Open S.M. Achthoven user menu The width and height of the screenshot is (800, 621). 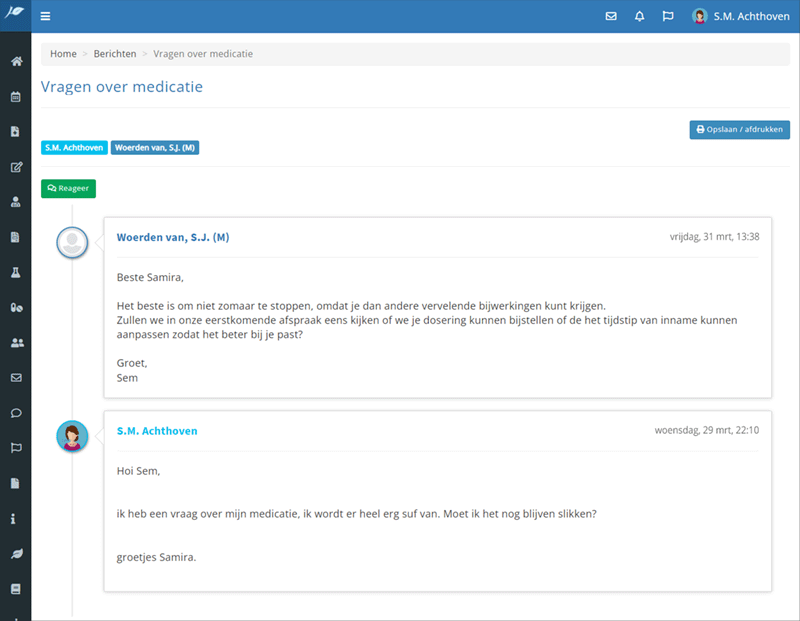[x=740, y=16]
